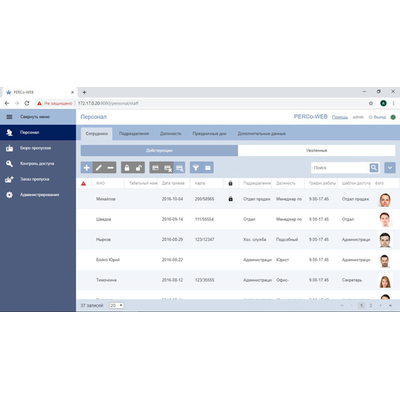Screen dimensions: 400x400
Task: Select the Действующие employees view
Action: (x=159, y=150)
